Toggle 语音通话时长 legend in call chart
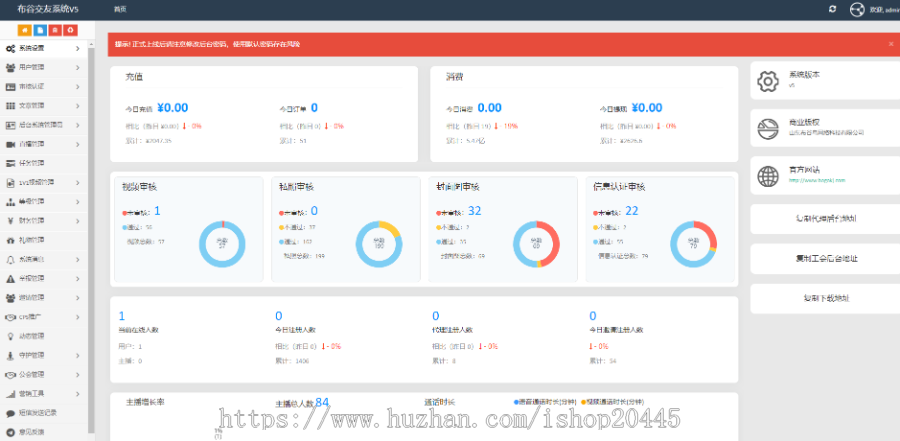The height and width of the screenshot is (441, 900). point(546,402)
